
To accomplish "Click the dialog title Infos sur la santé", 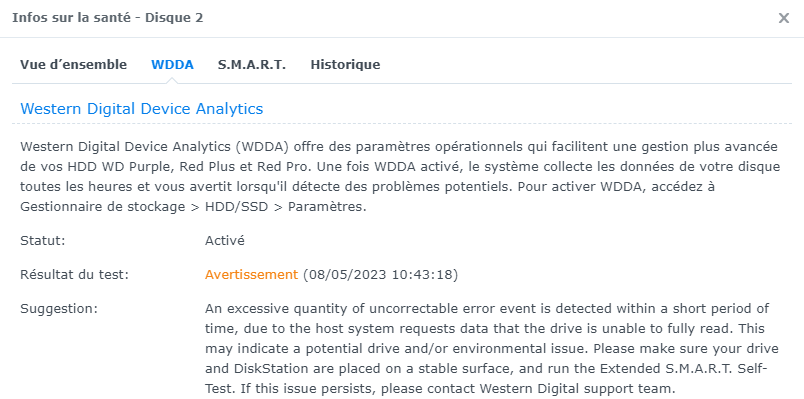I will (x=74, y=18).
